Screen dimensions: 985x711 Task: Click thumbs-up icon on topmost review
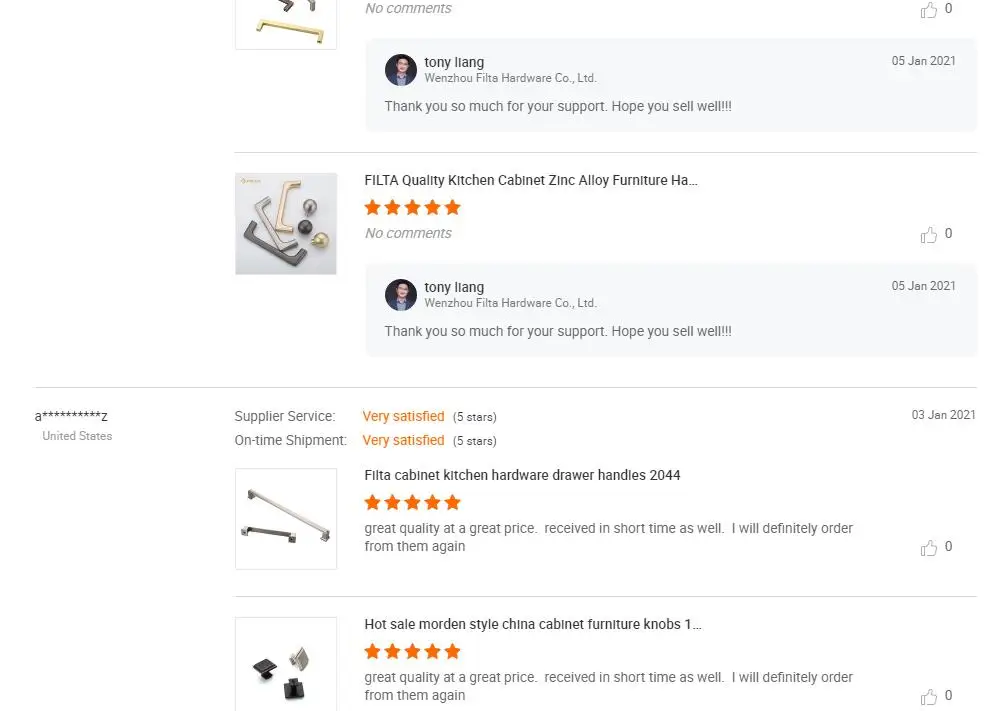(930, 10)
